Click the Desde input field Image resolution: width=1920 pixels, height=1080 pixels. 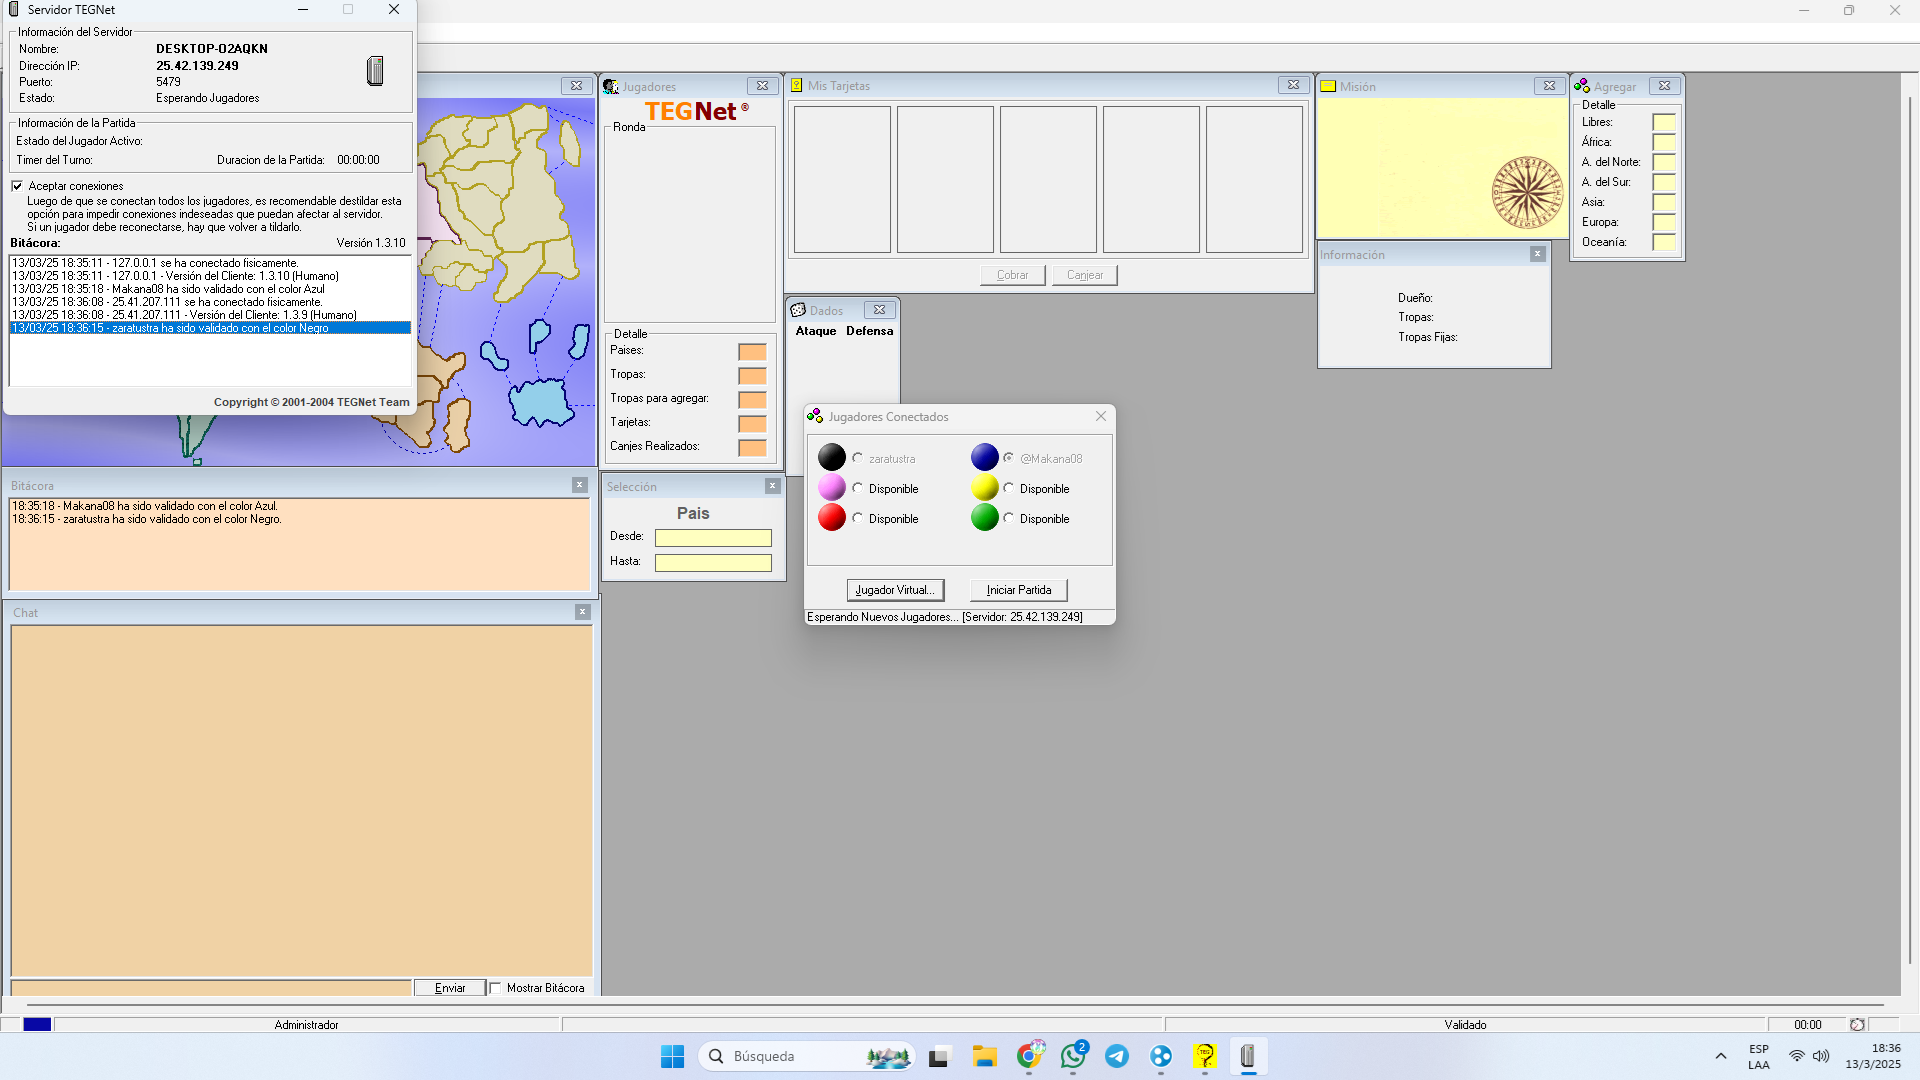coord(713,537)
